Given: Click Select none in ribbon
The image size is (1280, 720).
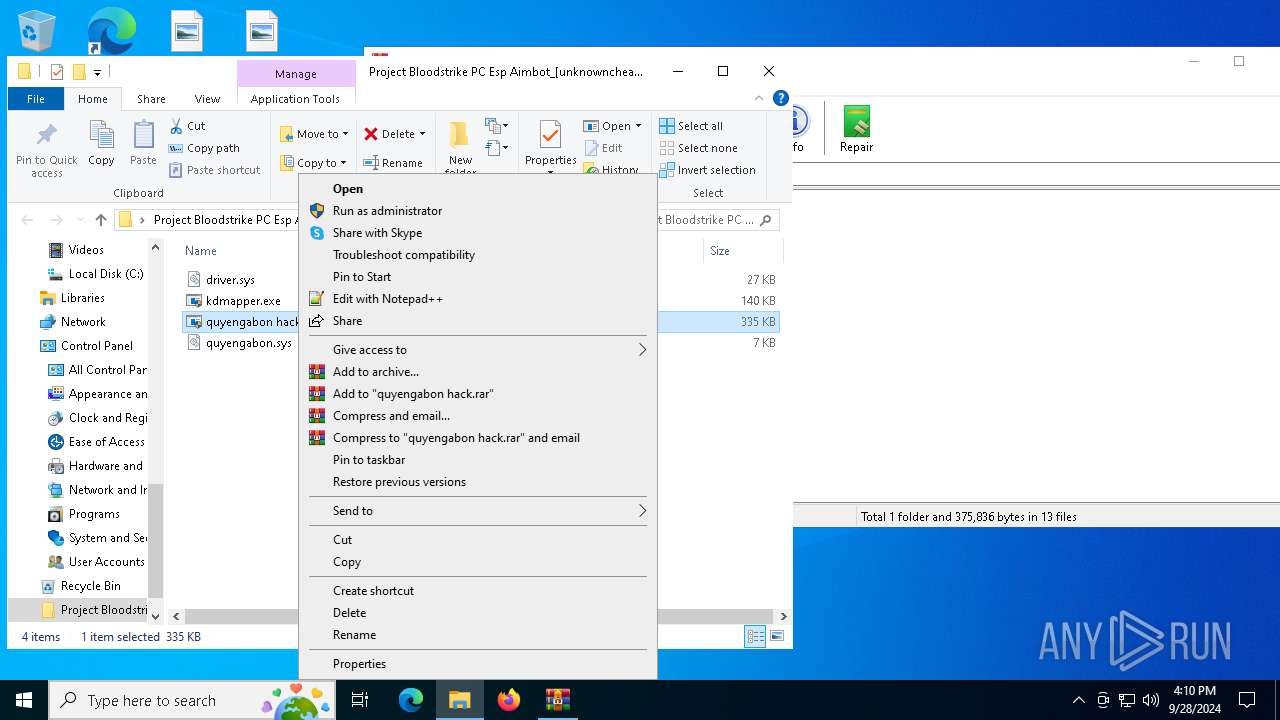Looking at the screenshot, I should point(698,148).
